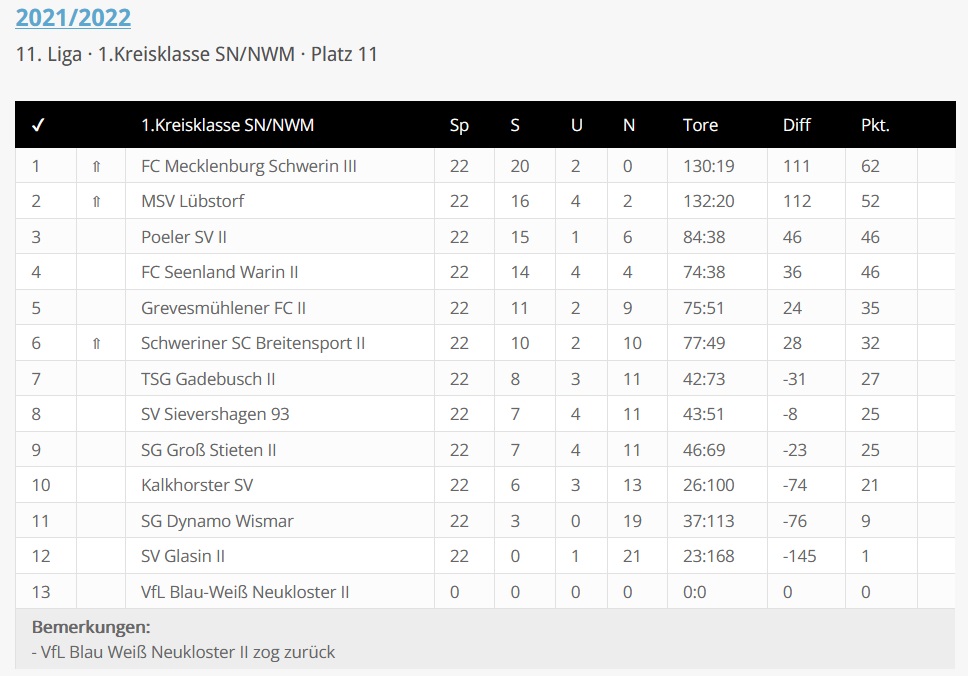Click promotion arrow beside Schweriner SC Breitensport II
The image size is (968, 676).
pos(96,343)
